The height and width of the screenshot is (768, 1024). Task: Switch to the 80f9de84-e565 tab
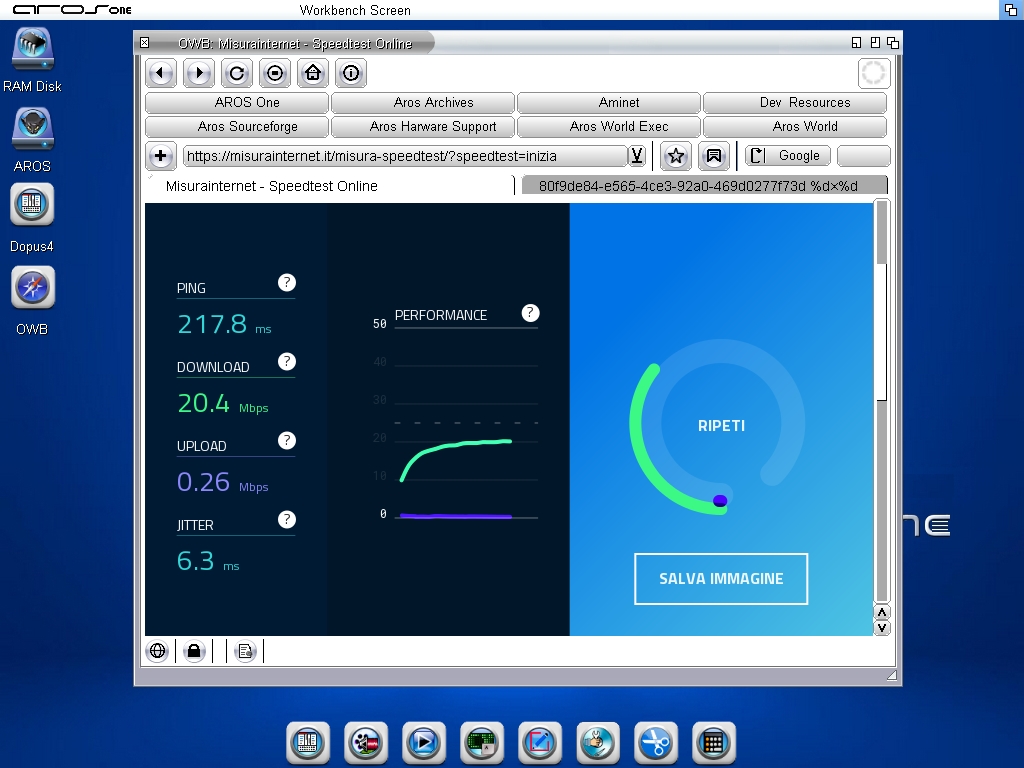pos(705,186)
